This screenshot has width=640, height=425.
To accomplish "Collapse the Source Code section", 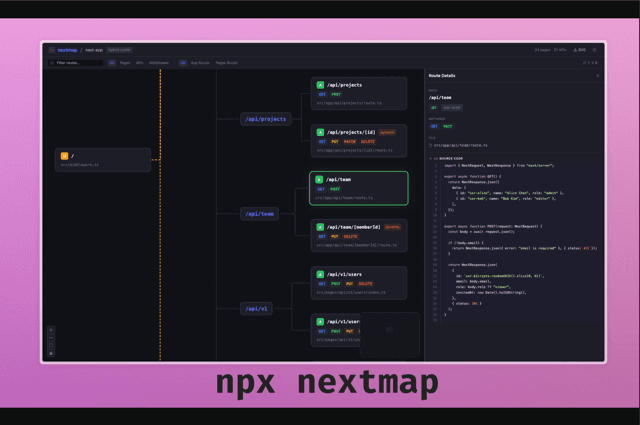I will [430, 158].
